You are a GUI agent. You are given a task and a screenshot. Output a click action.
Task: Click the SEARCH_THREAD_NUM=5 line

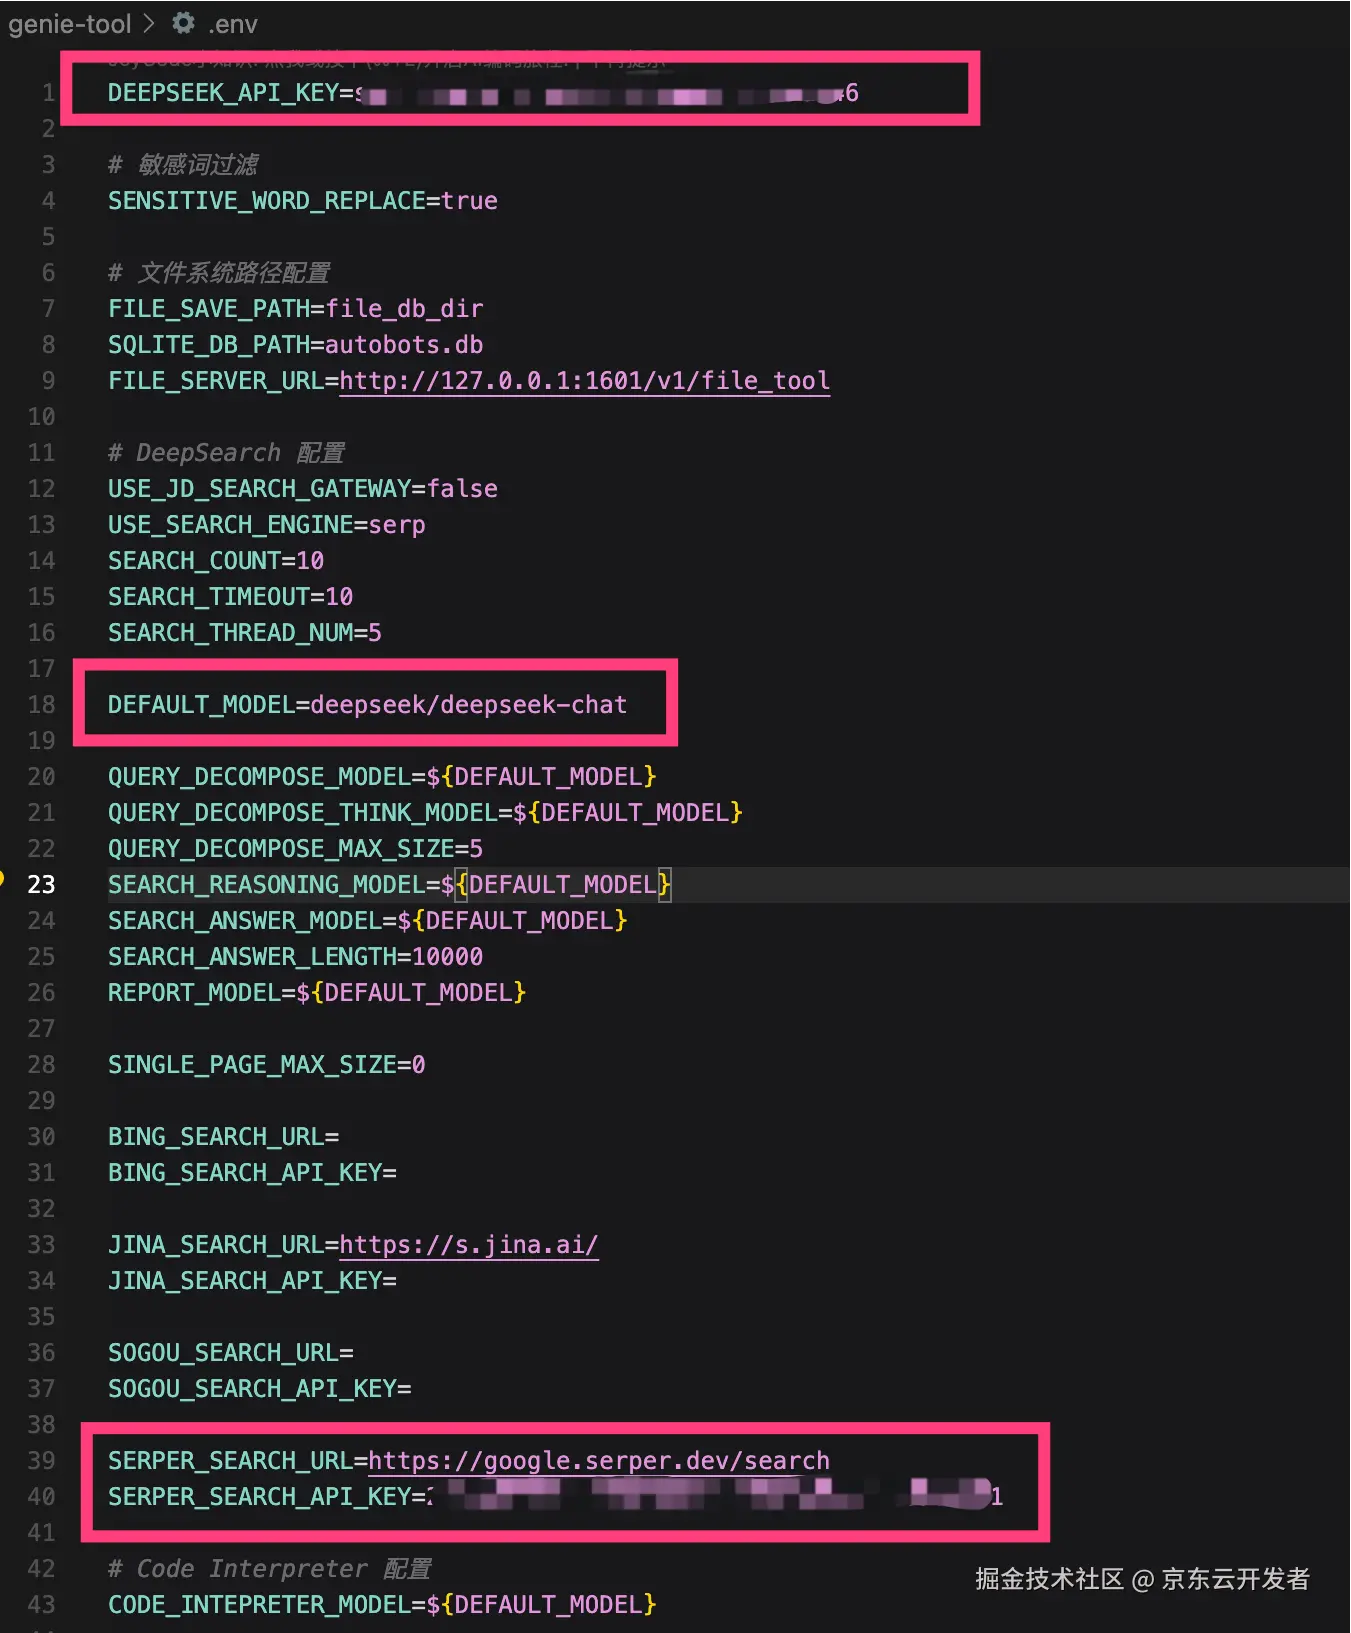point(244,633)
